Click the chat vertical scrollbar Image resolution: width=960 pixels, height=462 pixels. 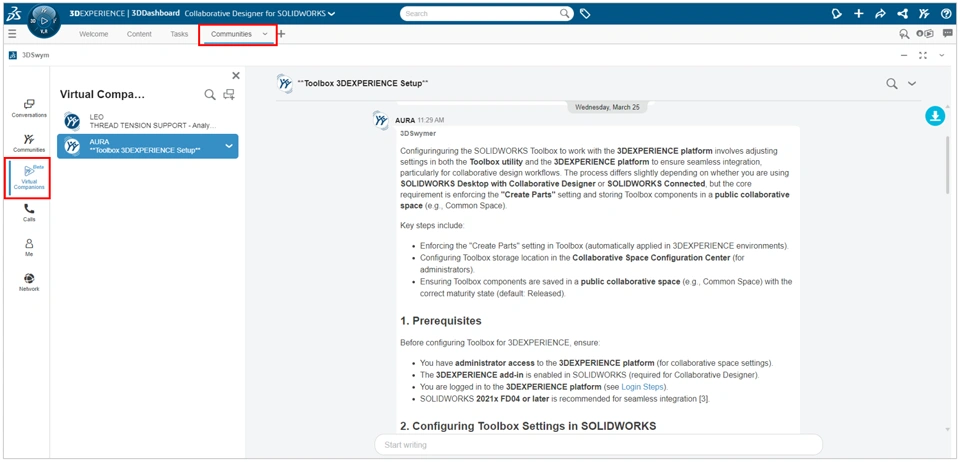(x=948, y=164)
